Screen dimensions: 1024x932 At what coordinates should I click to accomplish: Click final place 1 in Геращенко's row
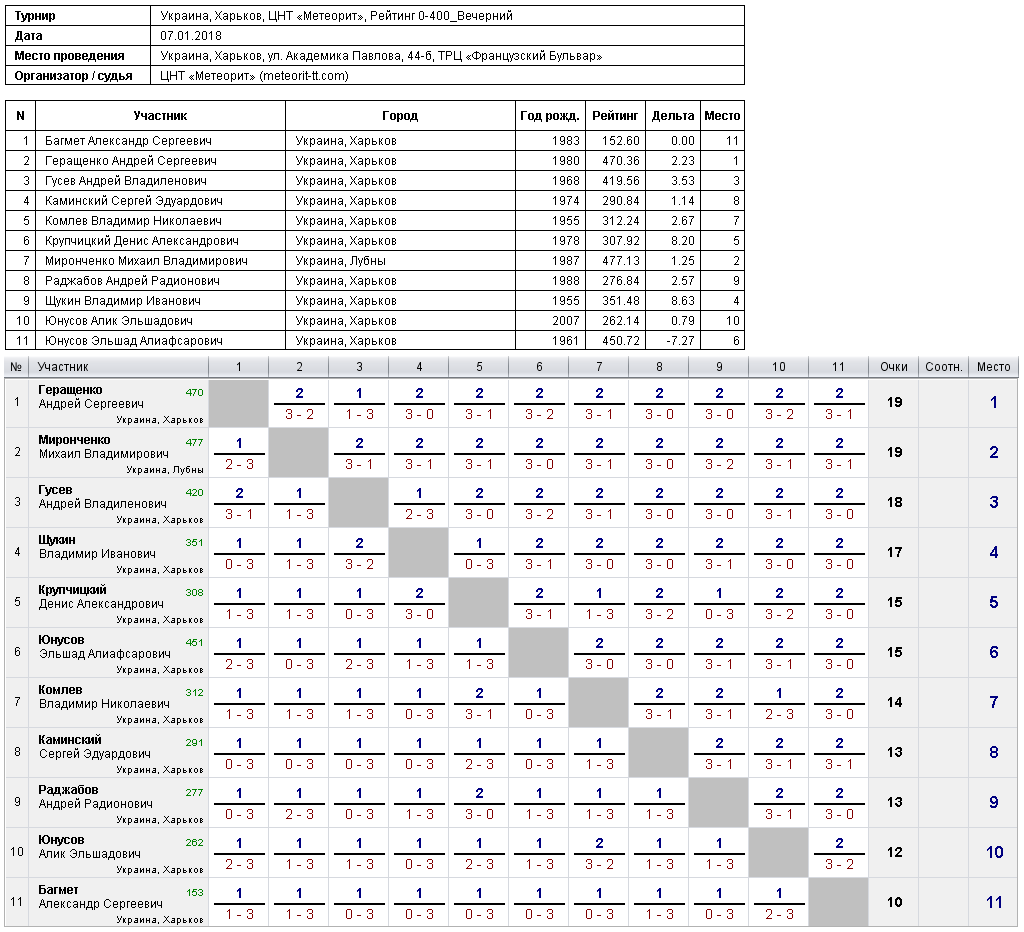pyautogui.click(x=993, y=402)
